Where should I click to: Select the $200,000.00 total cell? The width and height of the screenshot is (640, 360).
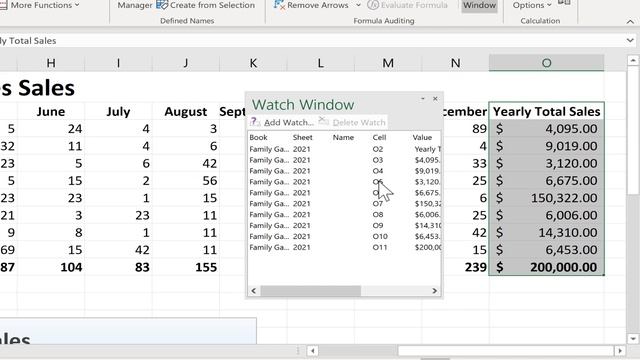tap(546, 267)
